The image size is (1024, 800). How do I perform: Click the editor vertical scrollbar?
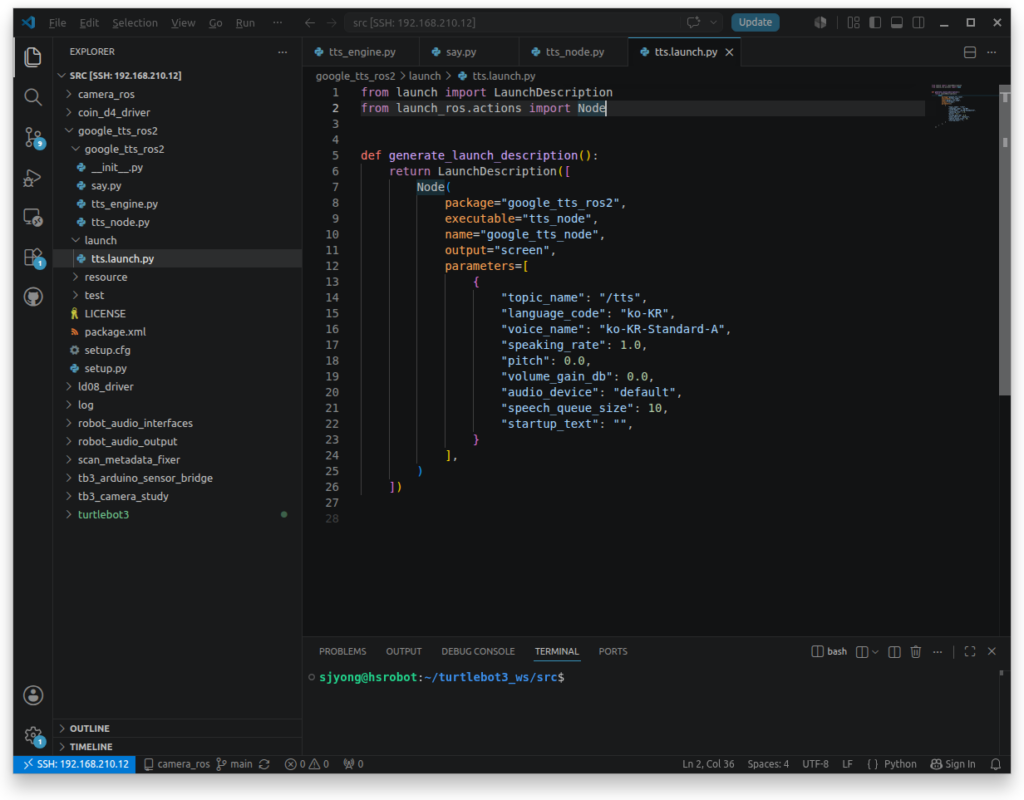(x=1004, y=242)
